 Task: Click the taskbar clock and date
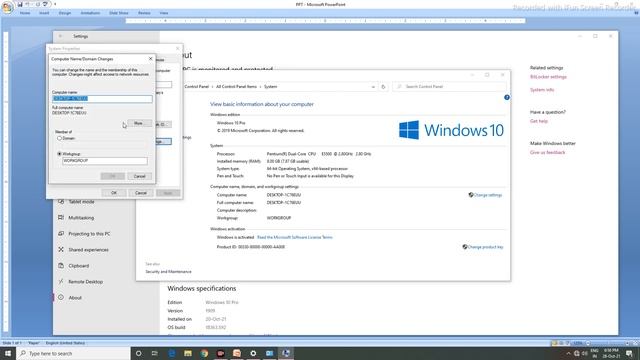611,353
